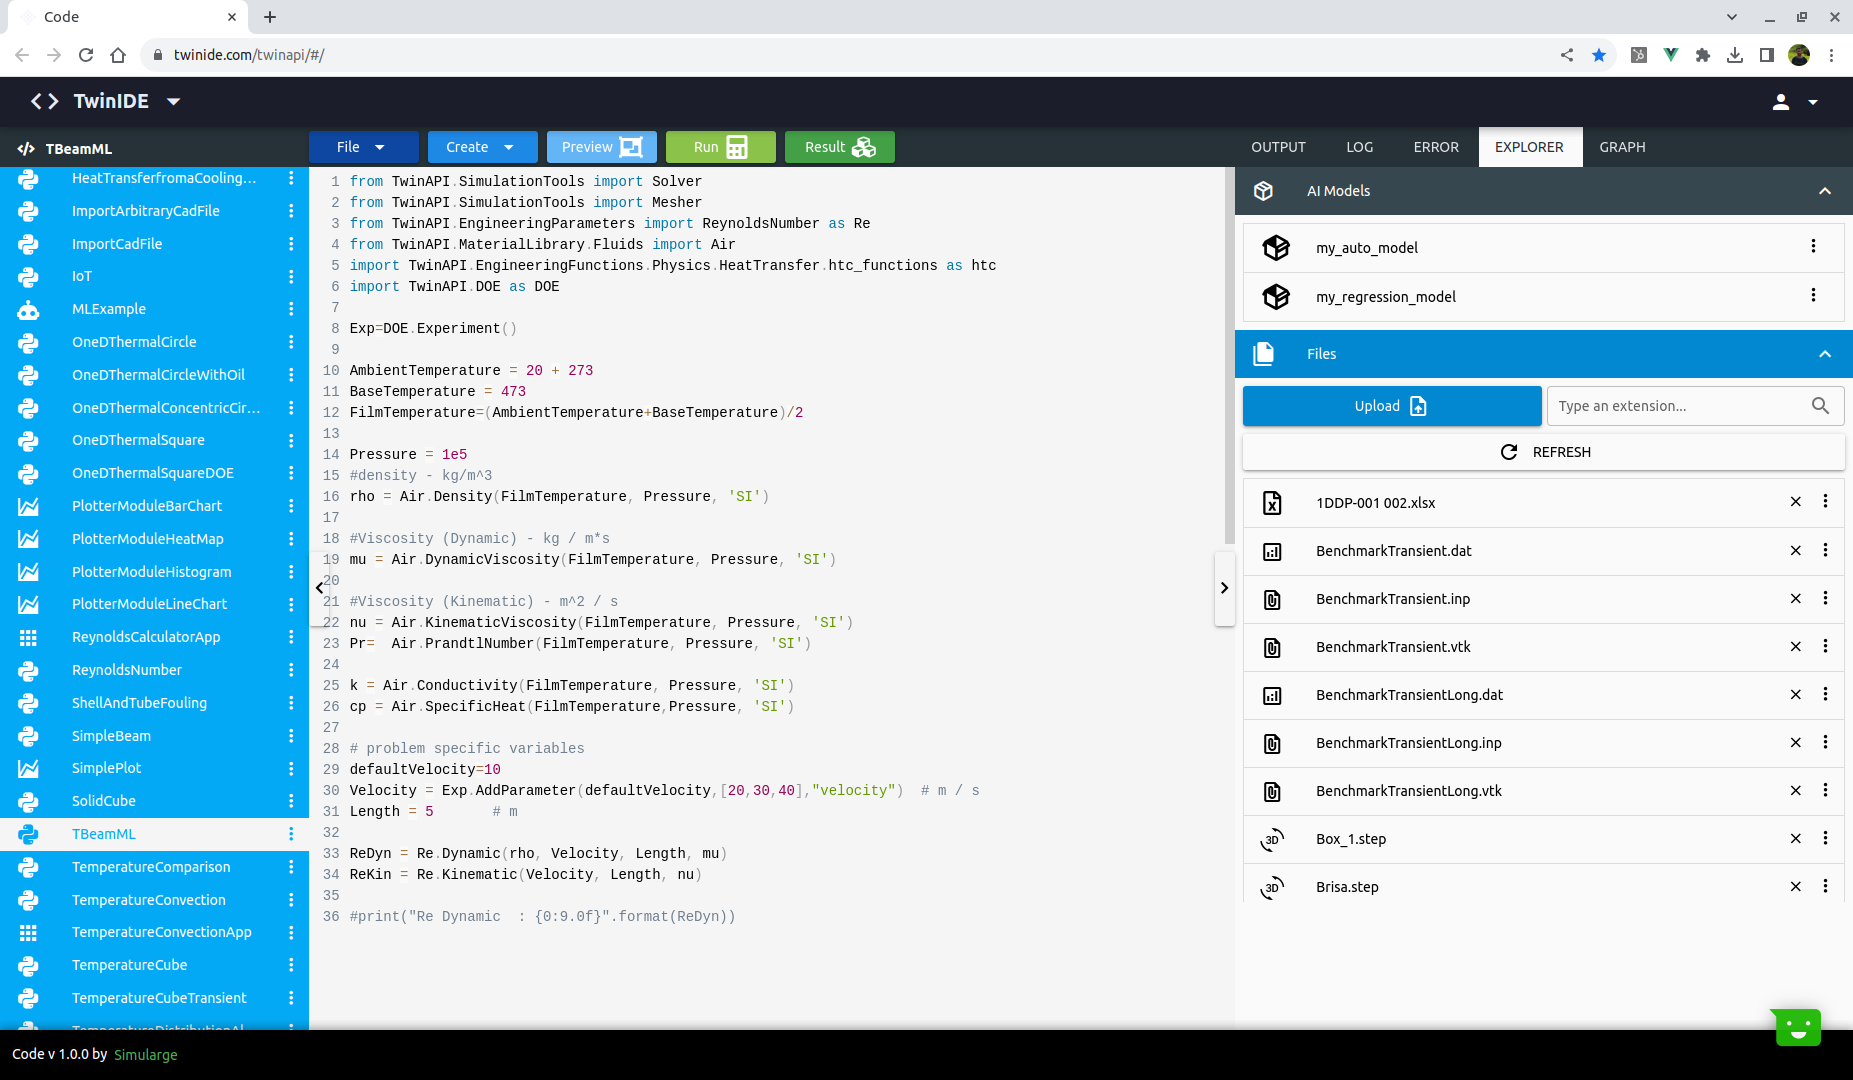Open options menu for BenchmarkTransientLong.dat
This screenshot has height=1080, width=1853.
coord(1825,694)
